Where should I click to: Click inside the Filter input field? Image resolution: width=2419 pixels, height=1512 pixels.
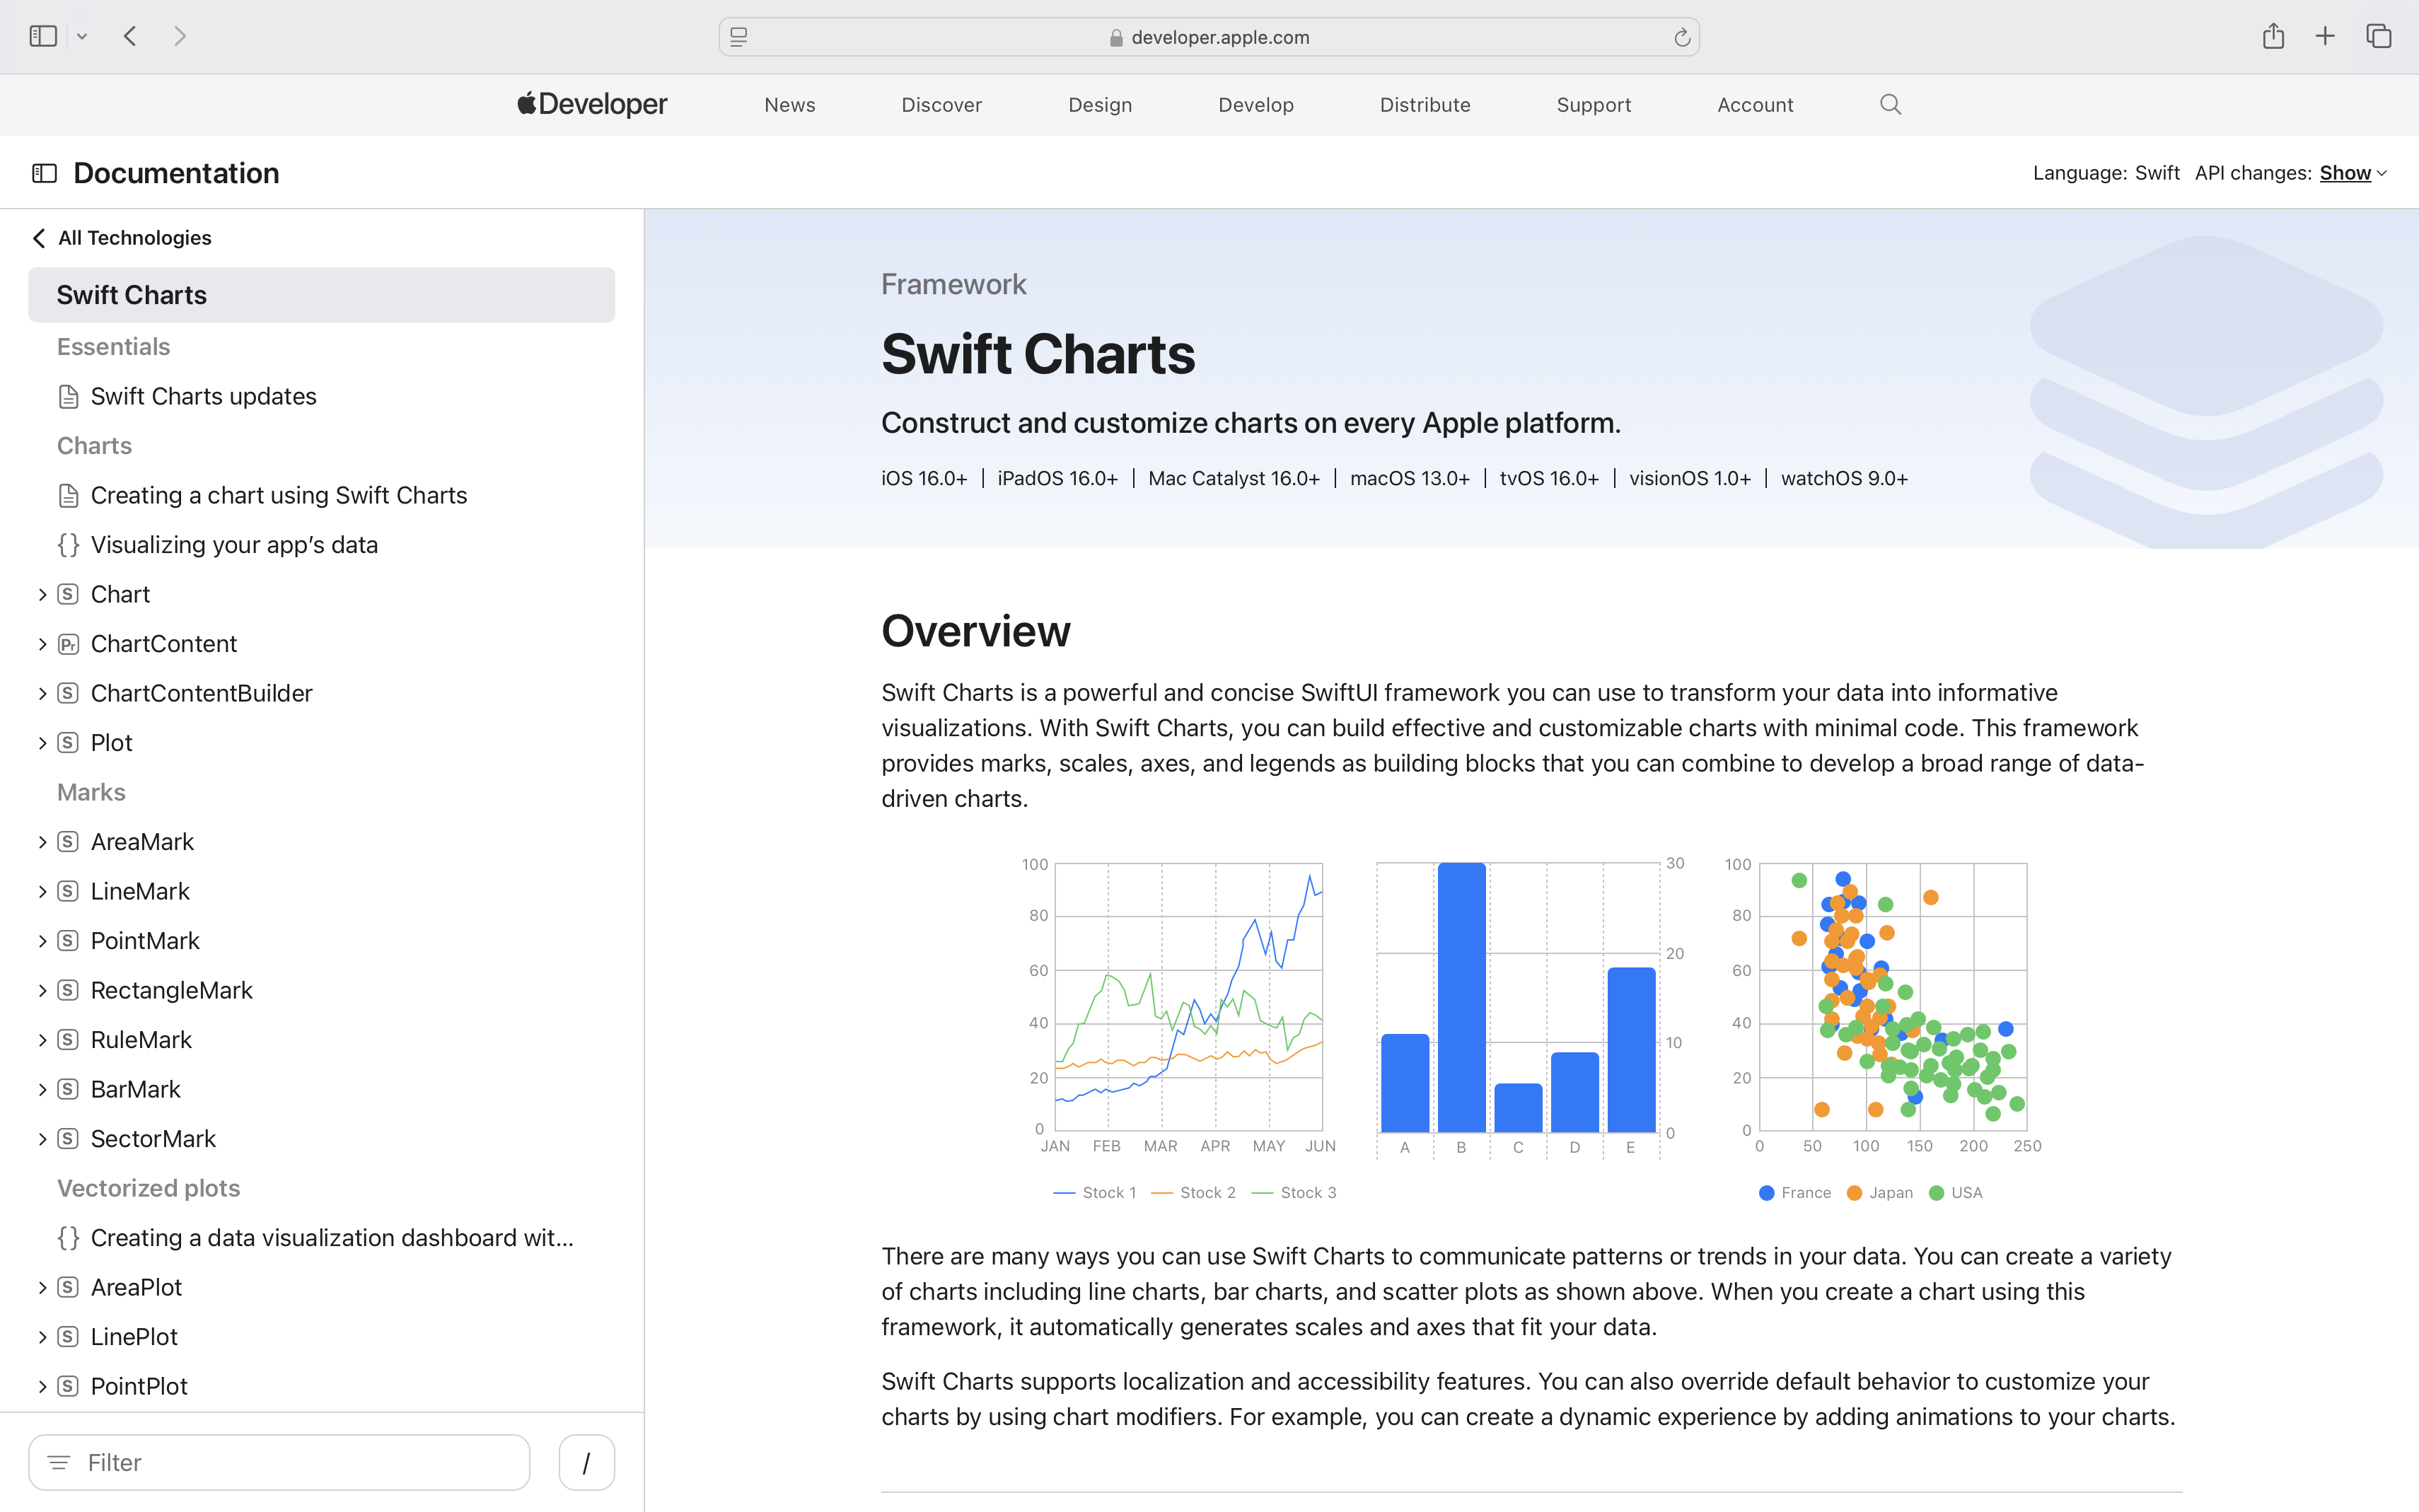tap(280, 1462)
